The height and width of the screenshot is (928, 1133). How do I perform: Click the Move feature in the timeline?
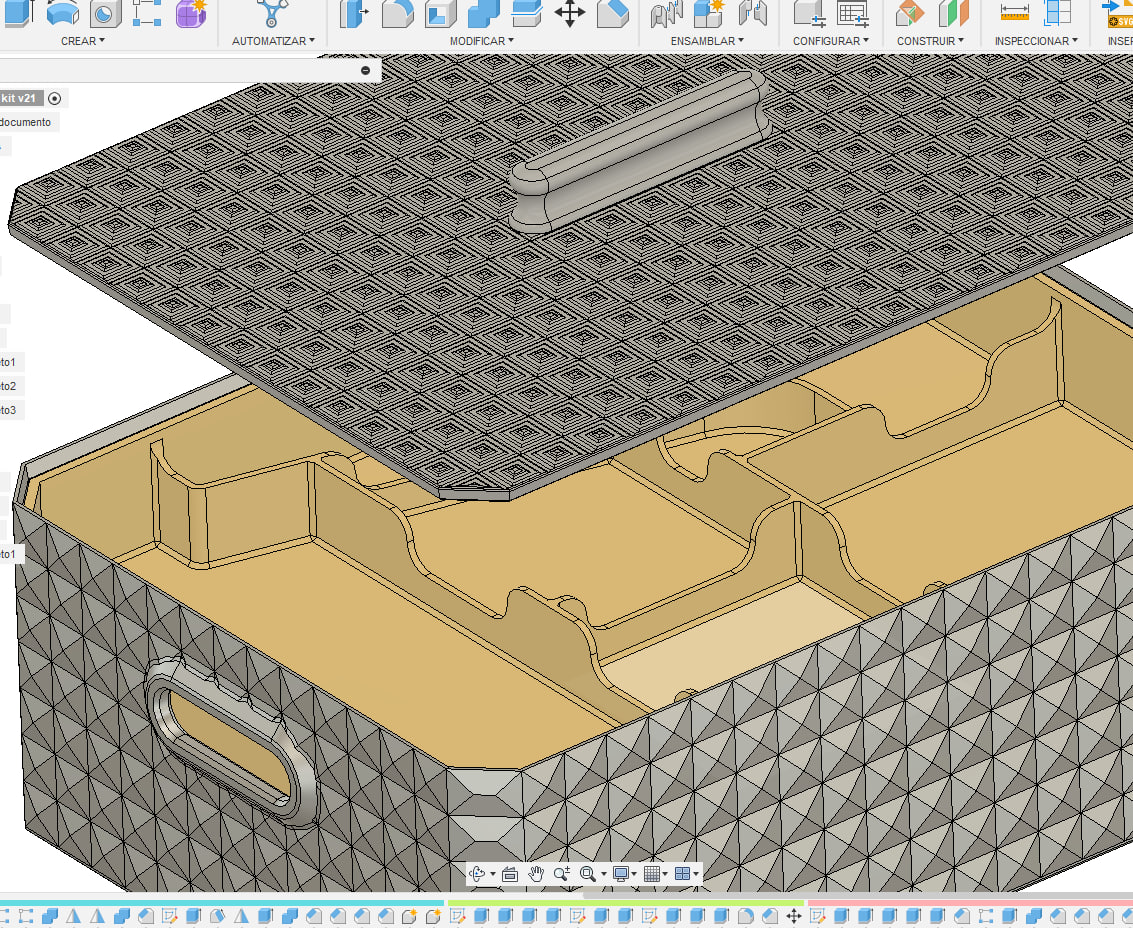(x=793, y=916)
